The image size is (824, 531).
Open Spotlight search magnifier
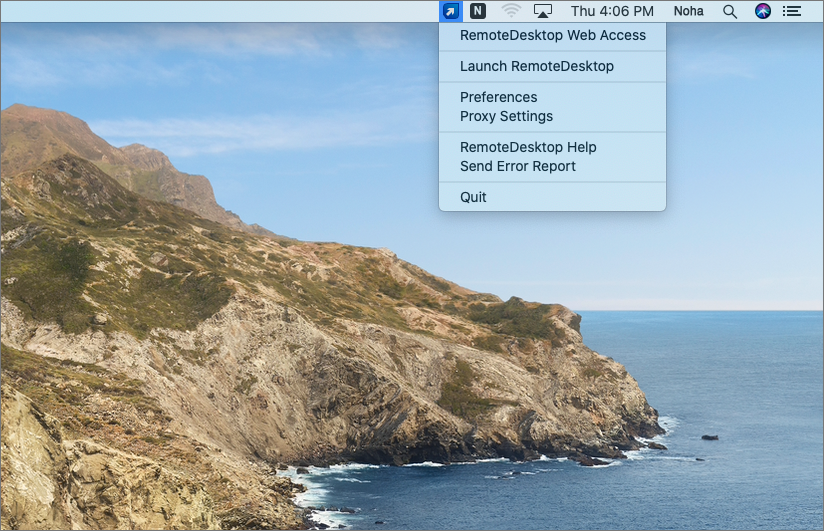click(730, 11)
